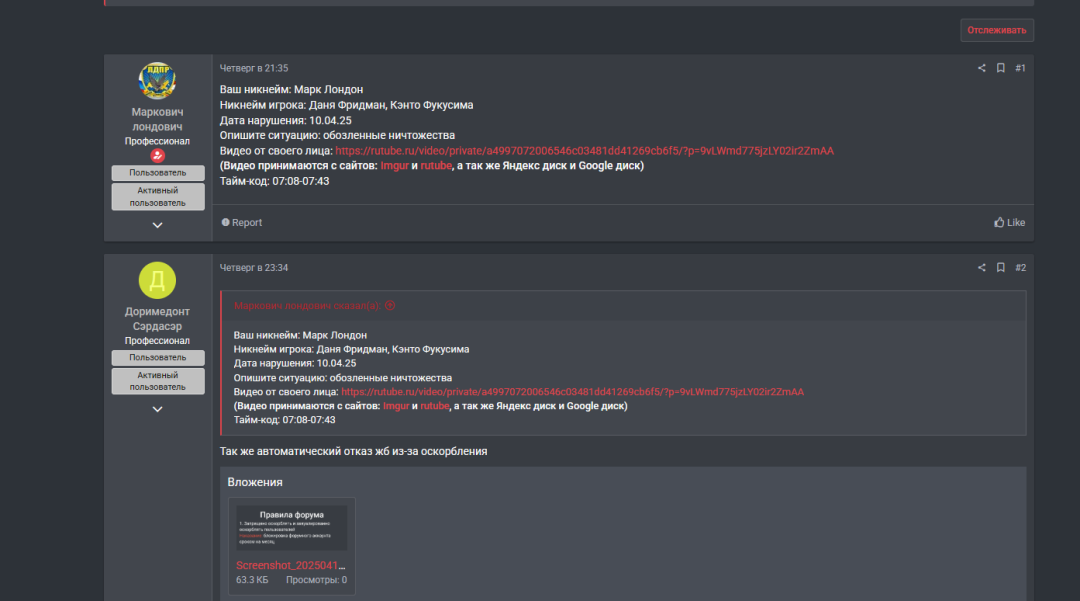Open Доримедонт Сэрдасэр yellow avatar
The image size is (1080, 601).
point(157,280)
